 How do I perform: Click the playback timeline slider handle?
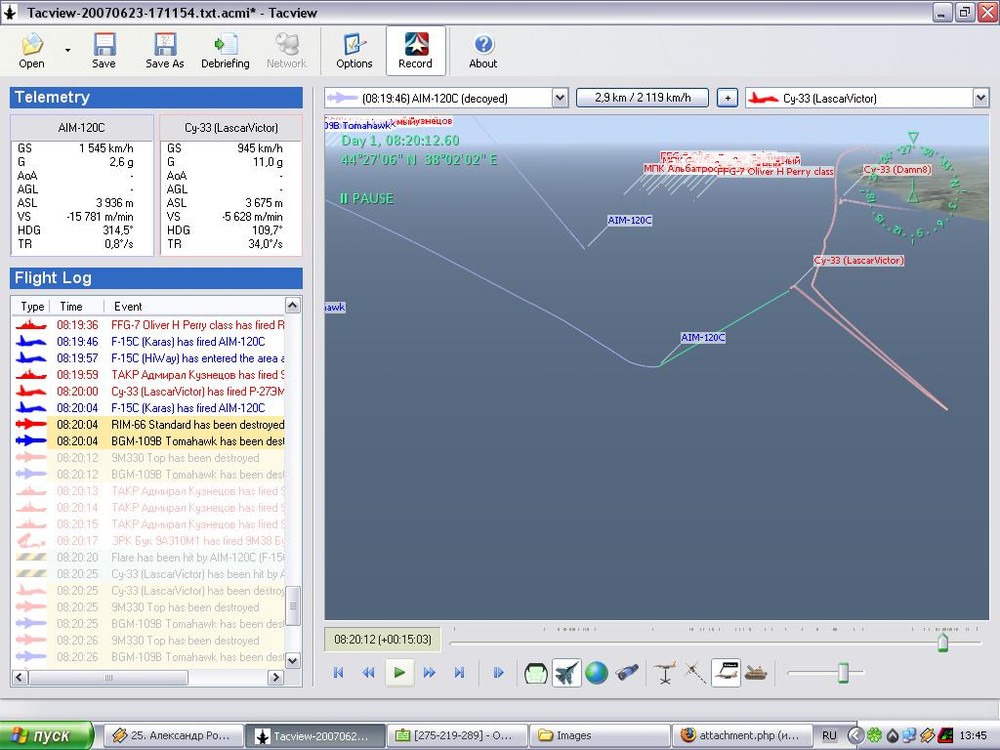click(x=942, y=642)
